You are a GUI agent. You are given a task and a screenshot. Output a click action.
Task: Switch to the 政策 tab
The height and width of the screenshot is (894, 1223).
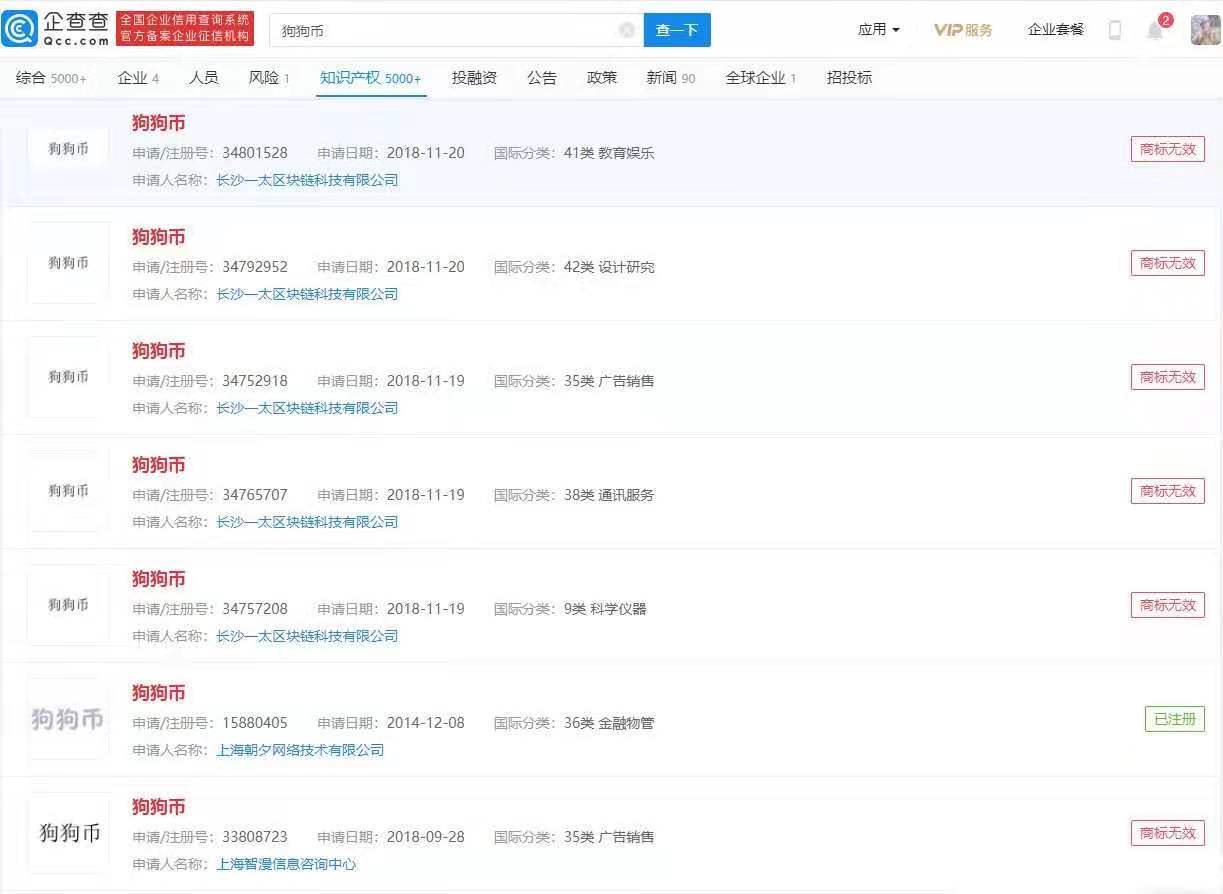click(602, 78)
